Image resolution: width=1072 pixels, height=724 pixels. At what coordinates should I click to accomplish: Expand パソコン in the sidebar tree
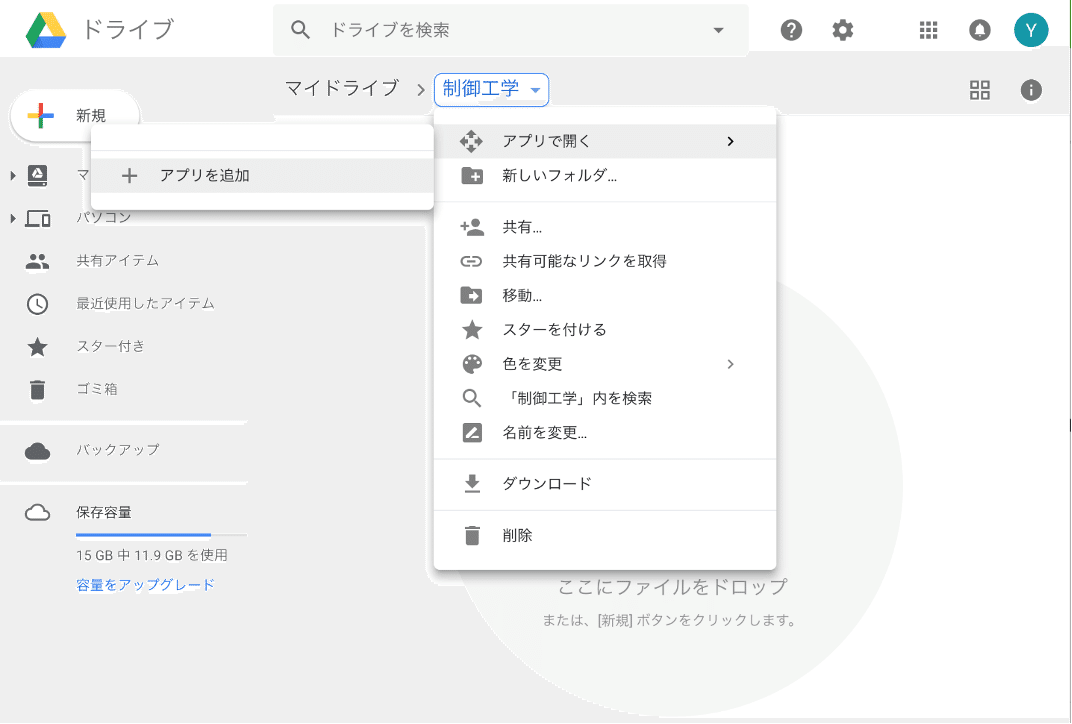pos(12,216)
